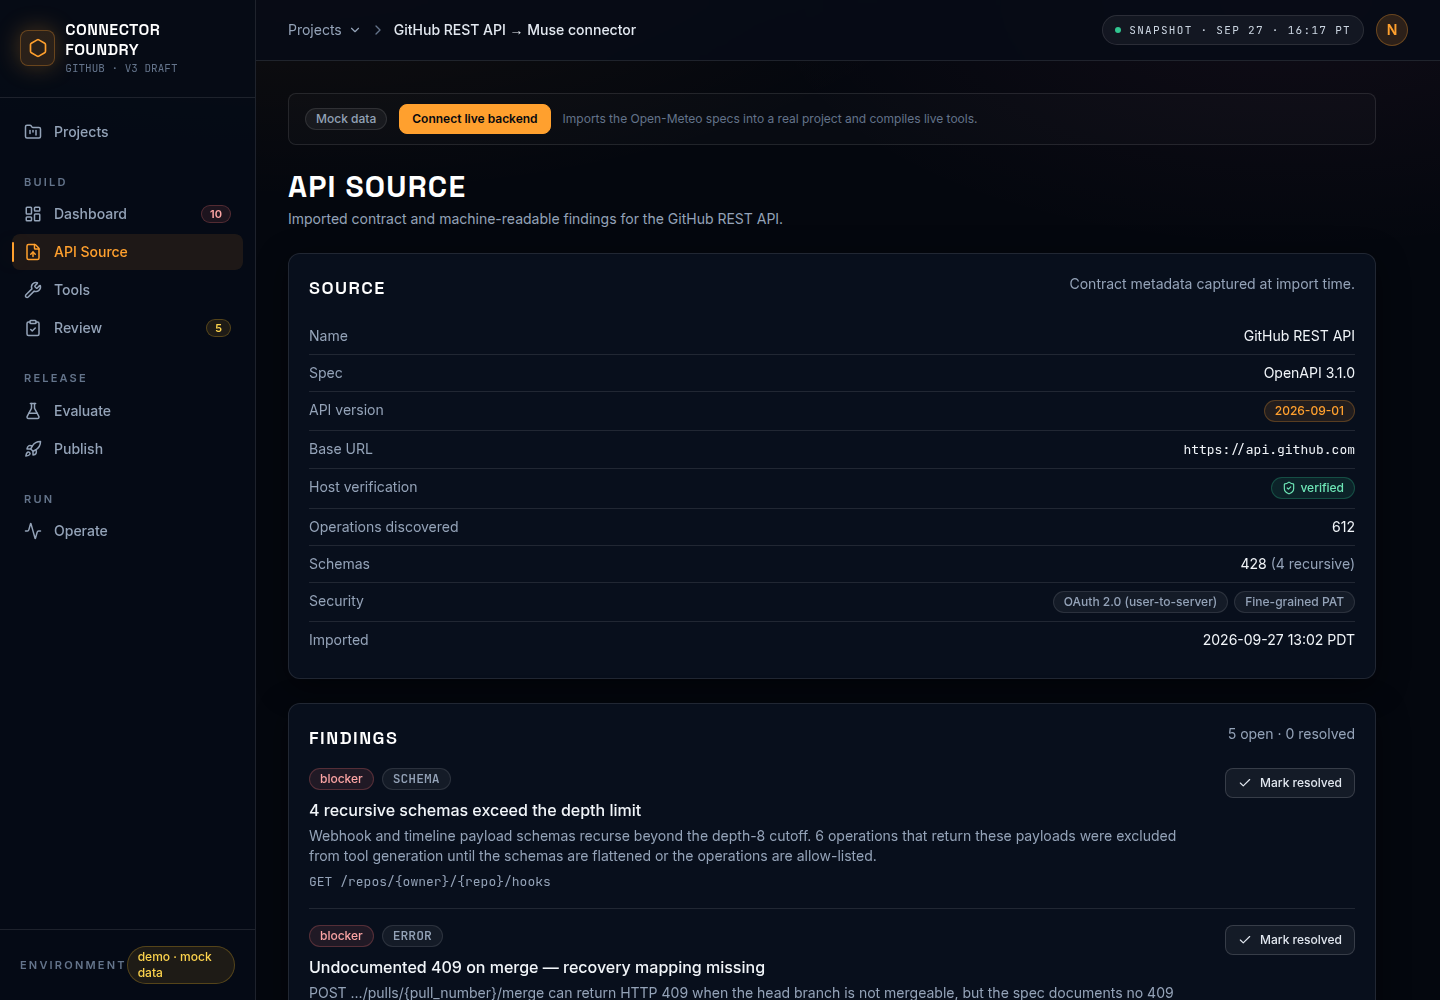Click the Schemas value 428 (4 recursive)
This screenshot has width=1440, height=1000.
click(x=1297, y=564)
